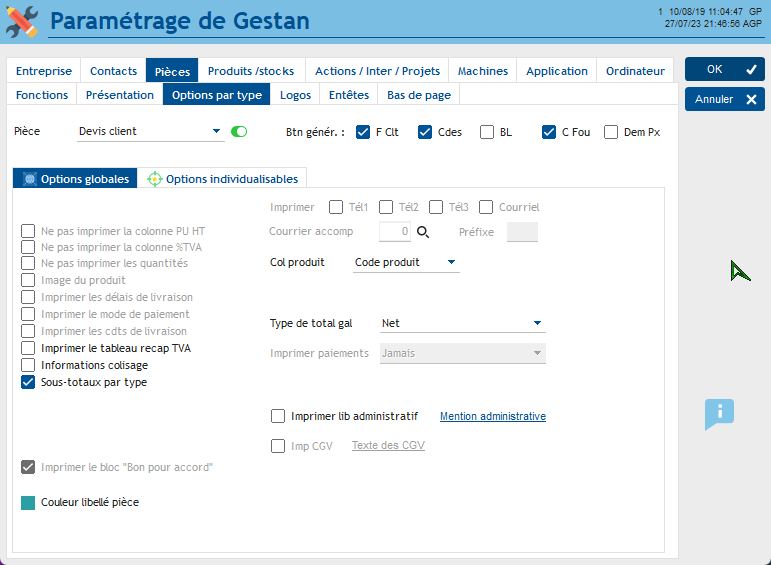Image resolution: width=771 pixels, height=565 pixels.
Task: Switch to the Produits /stocks tab
Action: tap(251, 71)
